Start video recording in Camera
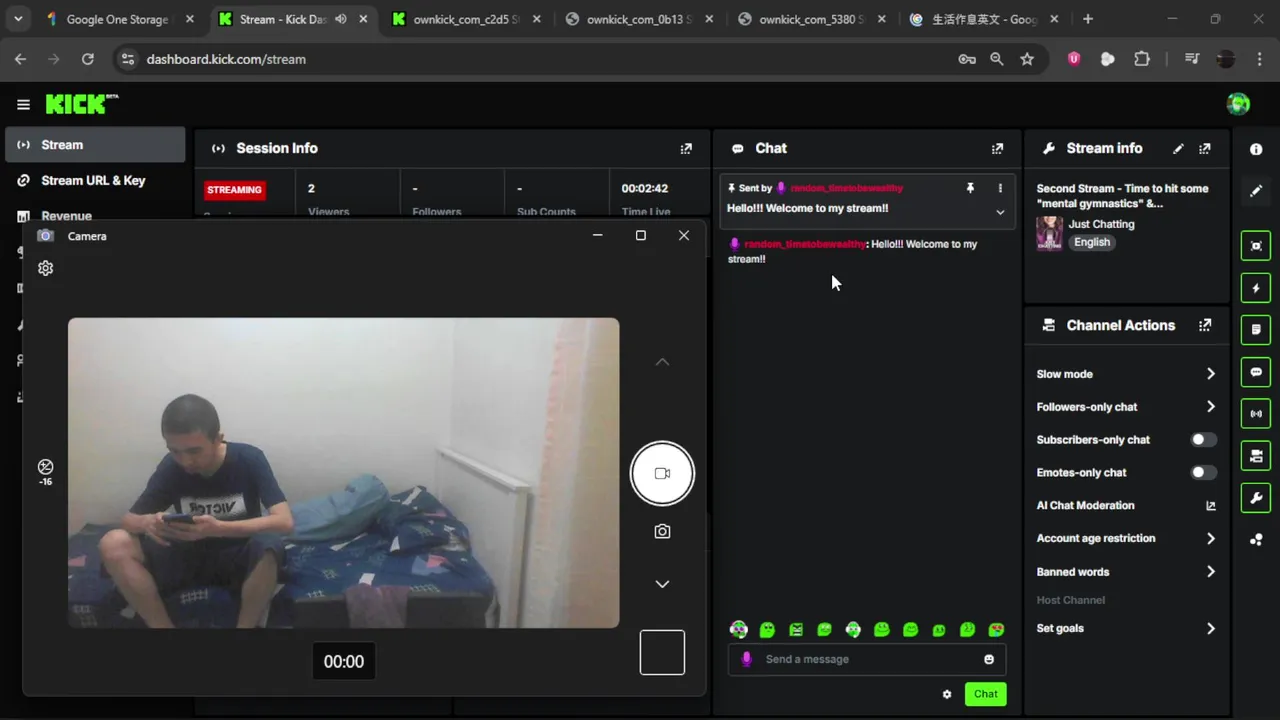1280x720 pixels. click(x=662, y=473)
